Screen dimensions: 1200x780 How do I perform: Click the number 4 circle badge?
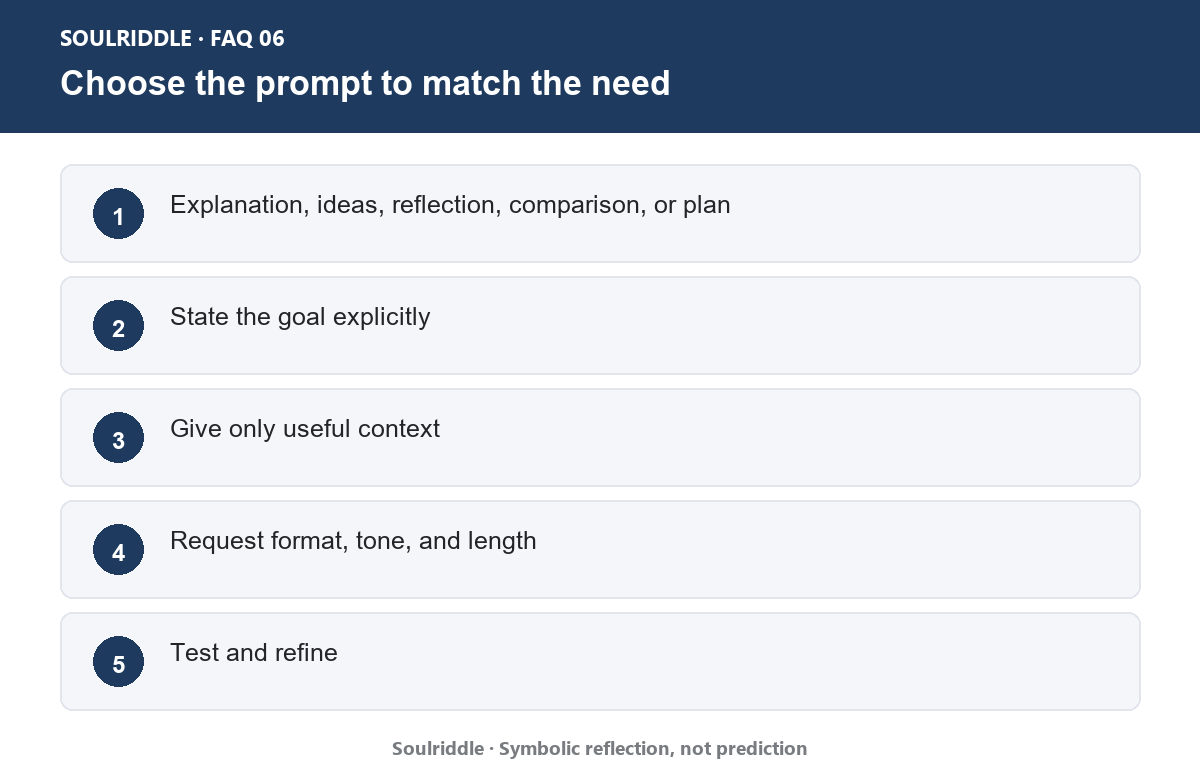pos(118,550)
